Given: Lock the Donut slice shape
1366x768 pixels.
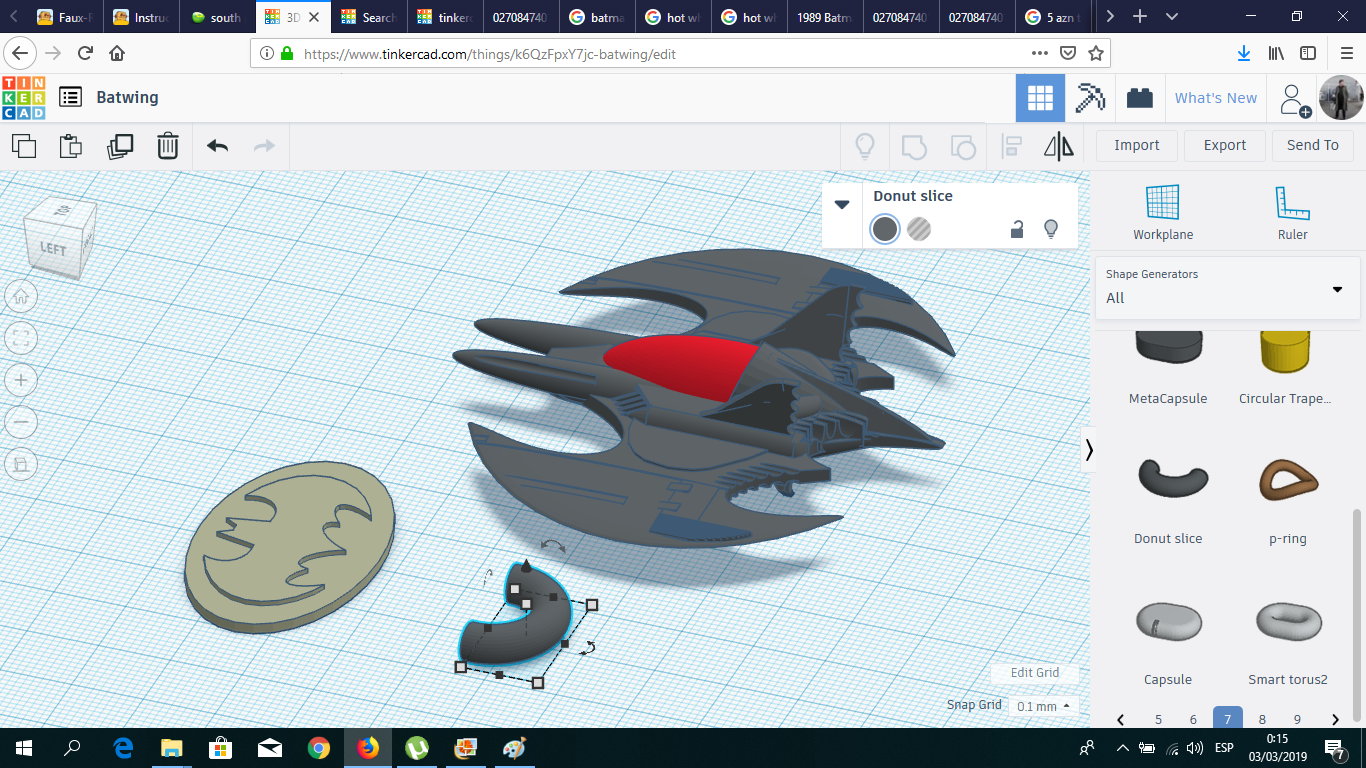Looking at the screenshot, I should click(1016, 229).
